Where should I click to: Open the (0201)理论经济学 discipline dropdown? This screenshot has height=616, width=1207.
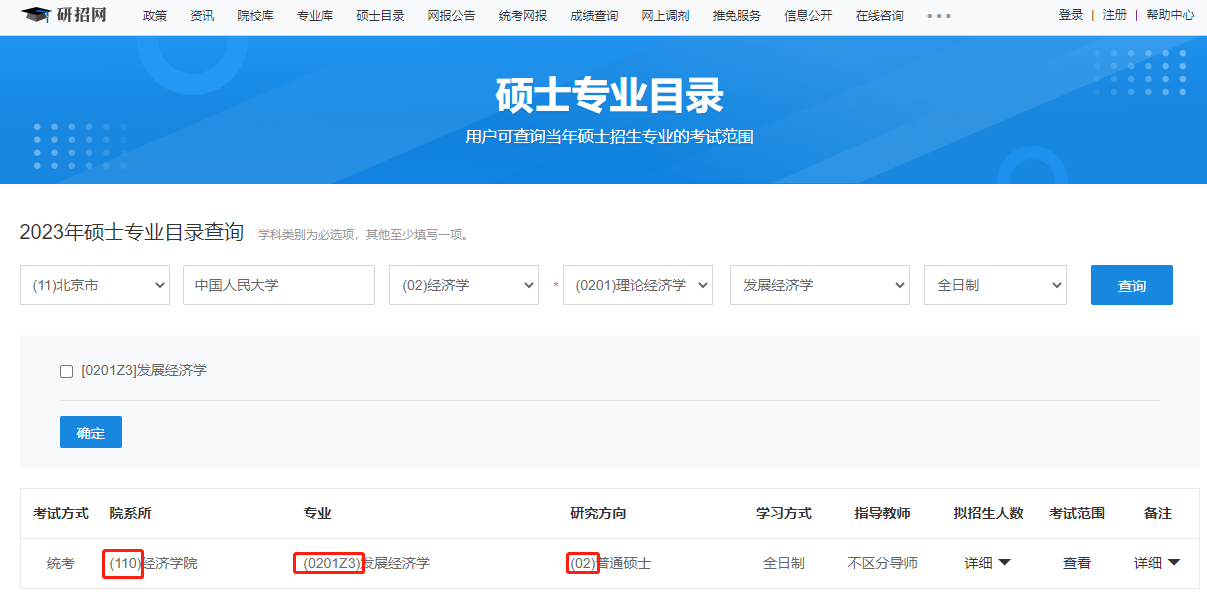click(638, 285)
